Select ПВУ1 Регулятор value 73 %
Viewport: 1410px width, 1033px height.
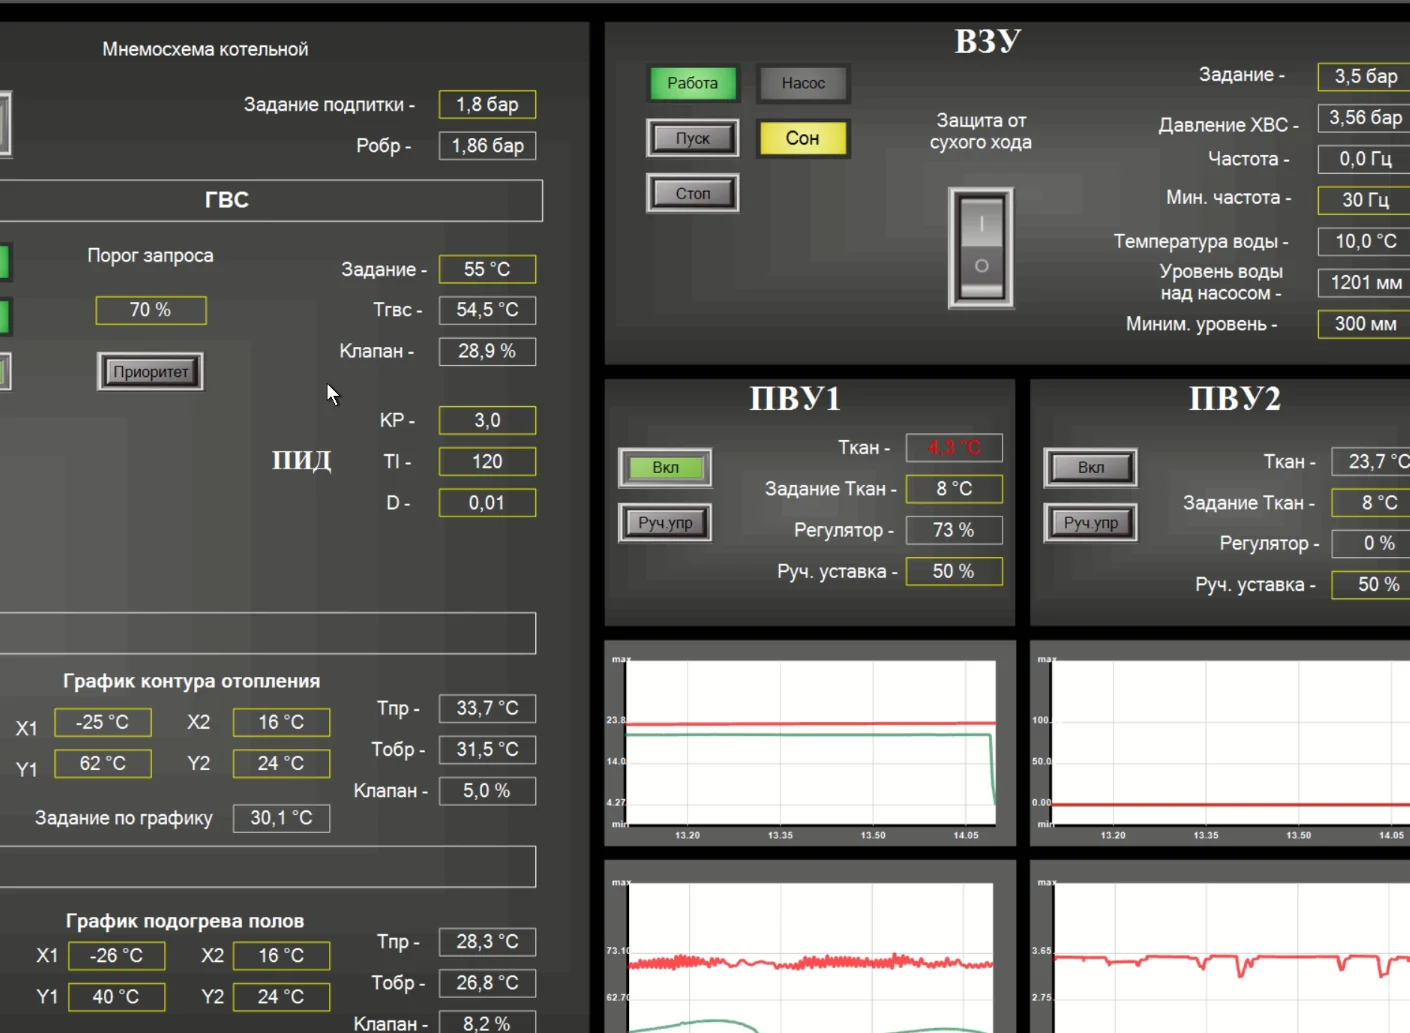(x=954, y=530)
